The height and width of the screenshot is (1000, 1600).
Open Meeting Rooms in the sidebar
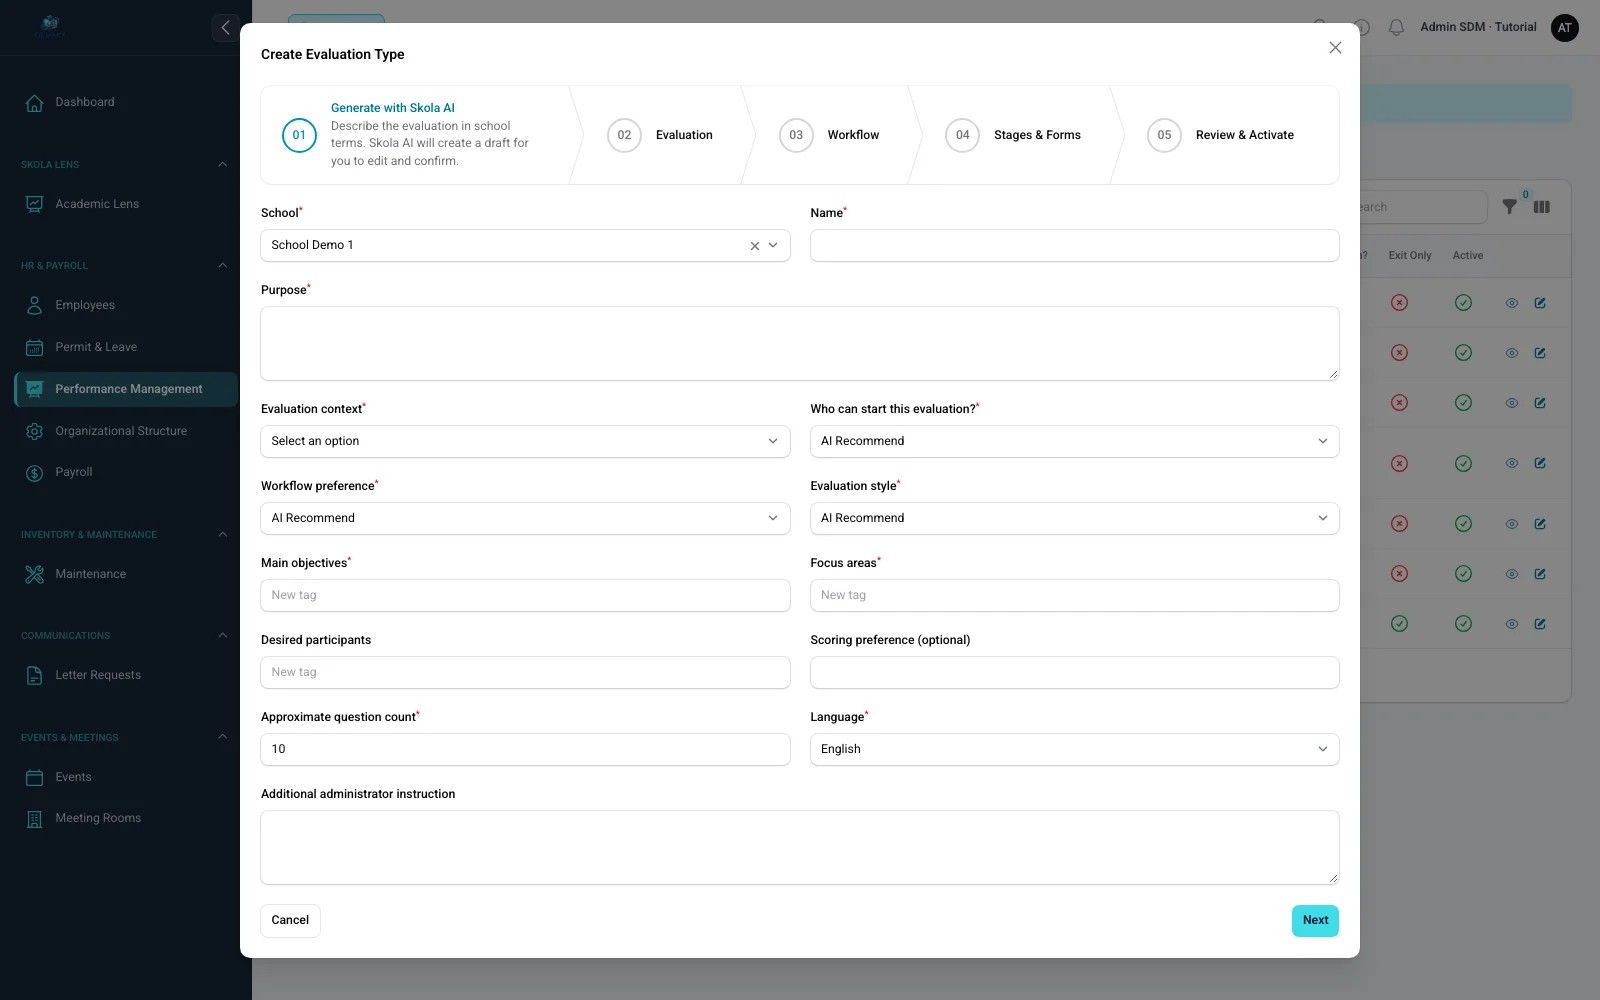click(126, 818)
